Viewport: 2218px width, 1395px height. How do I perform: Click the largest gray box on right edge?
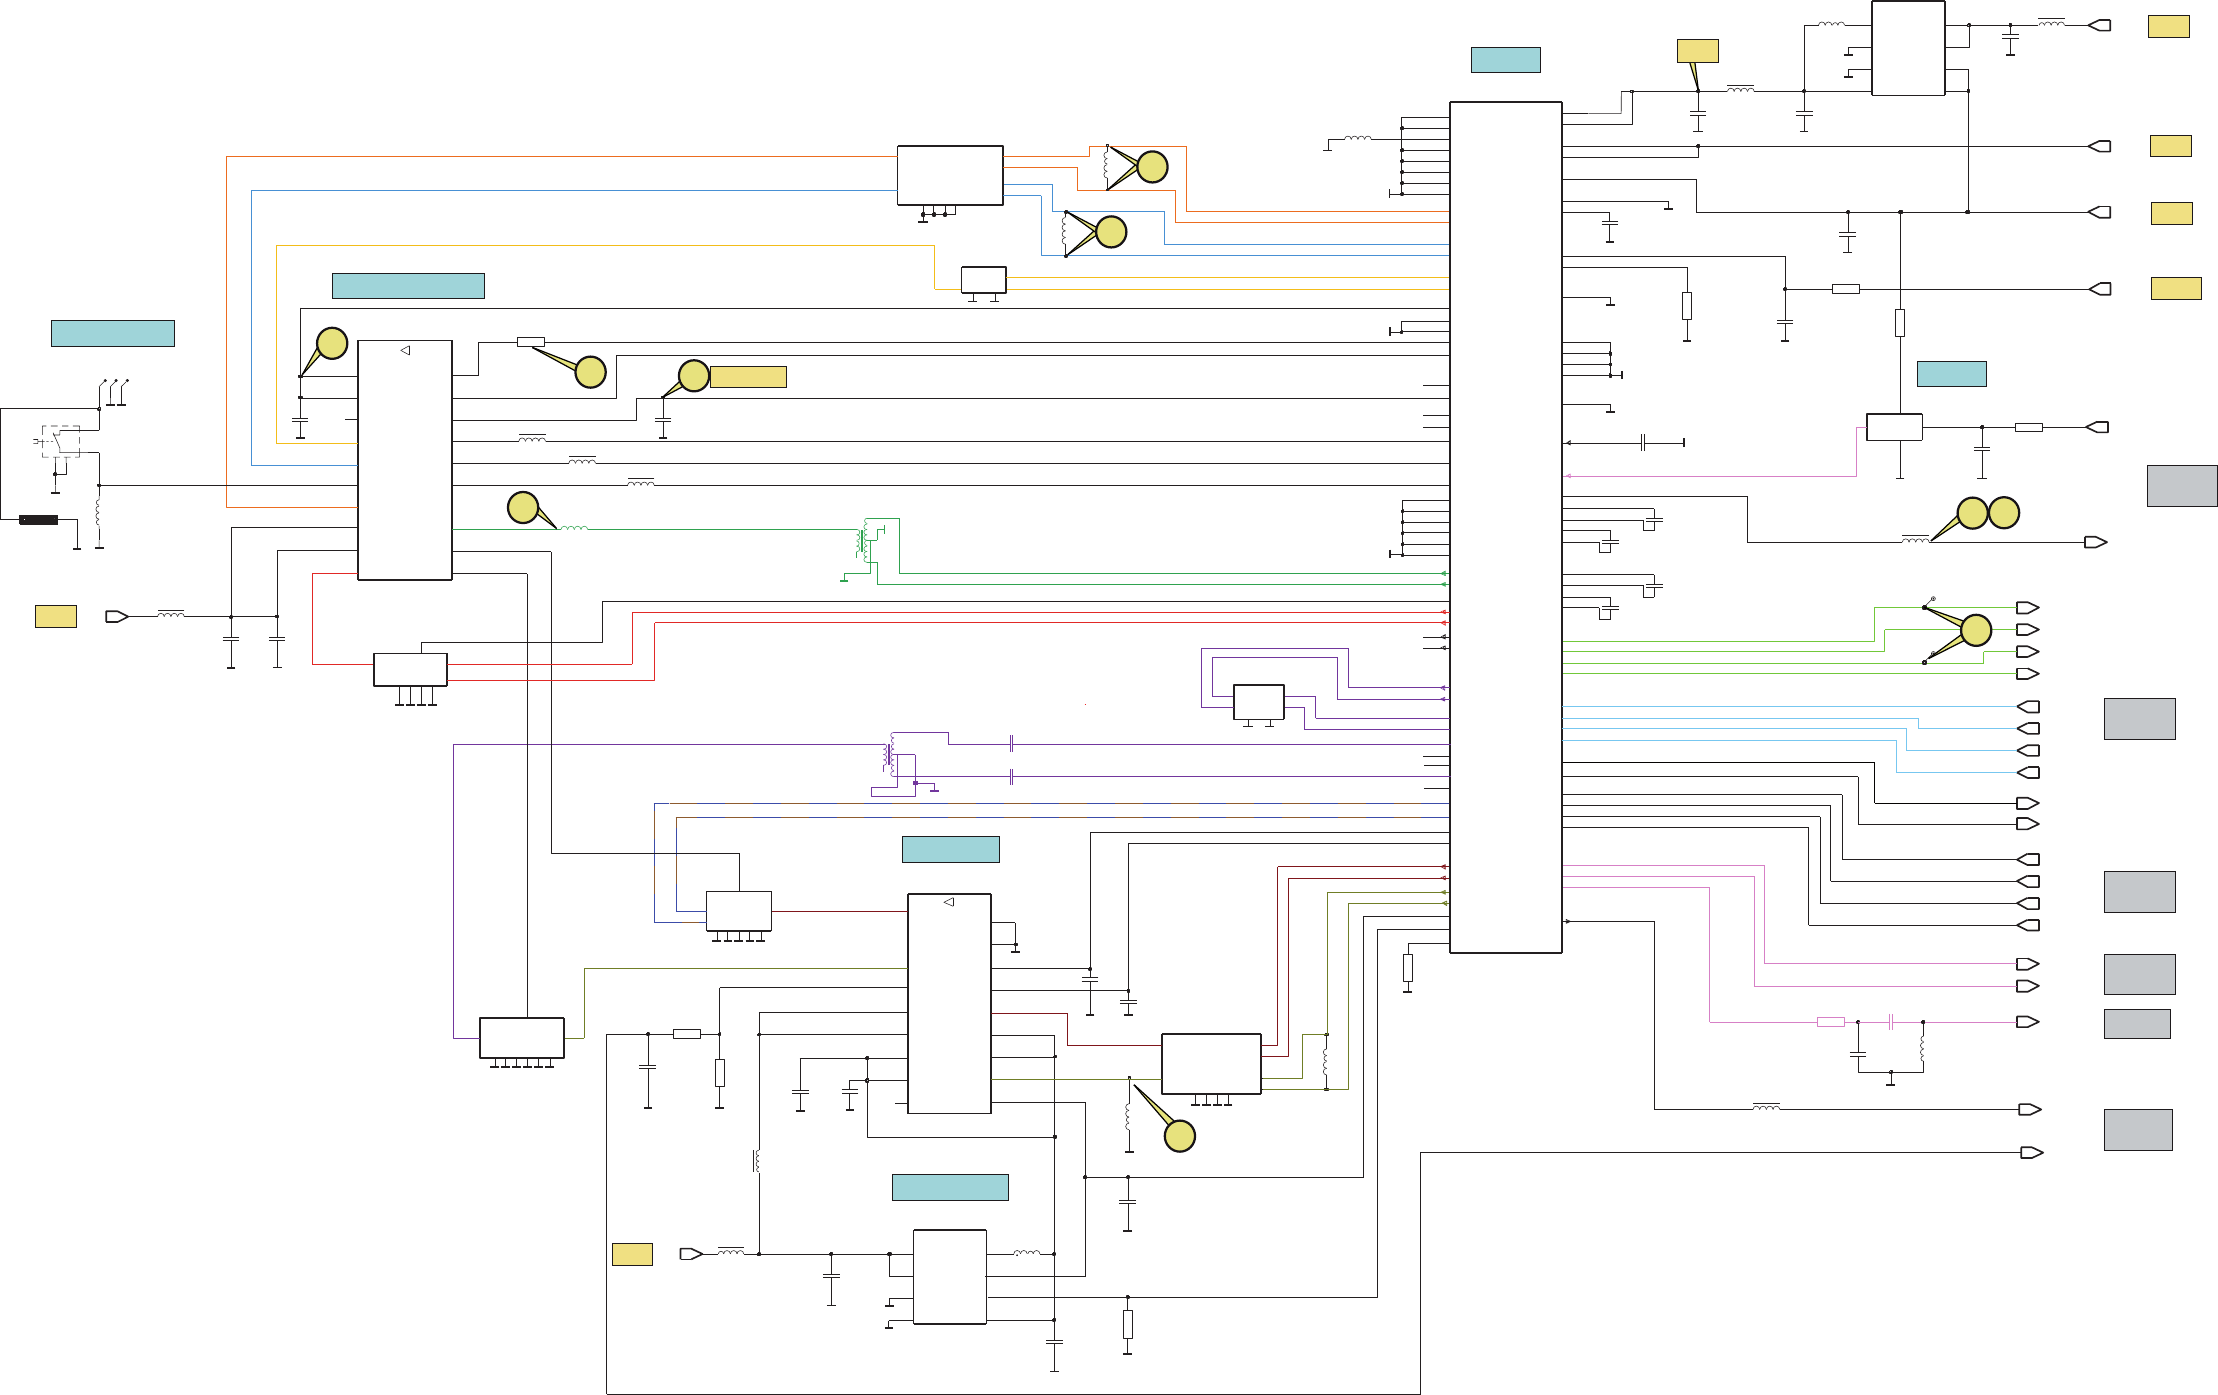coord(2182,486)
